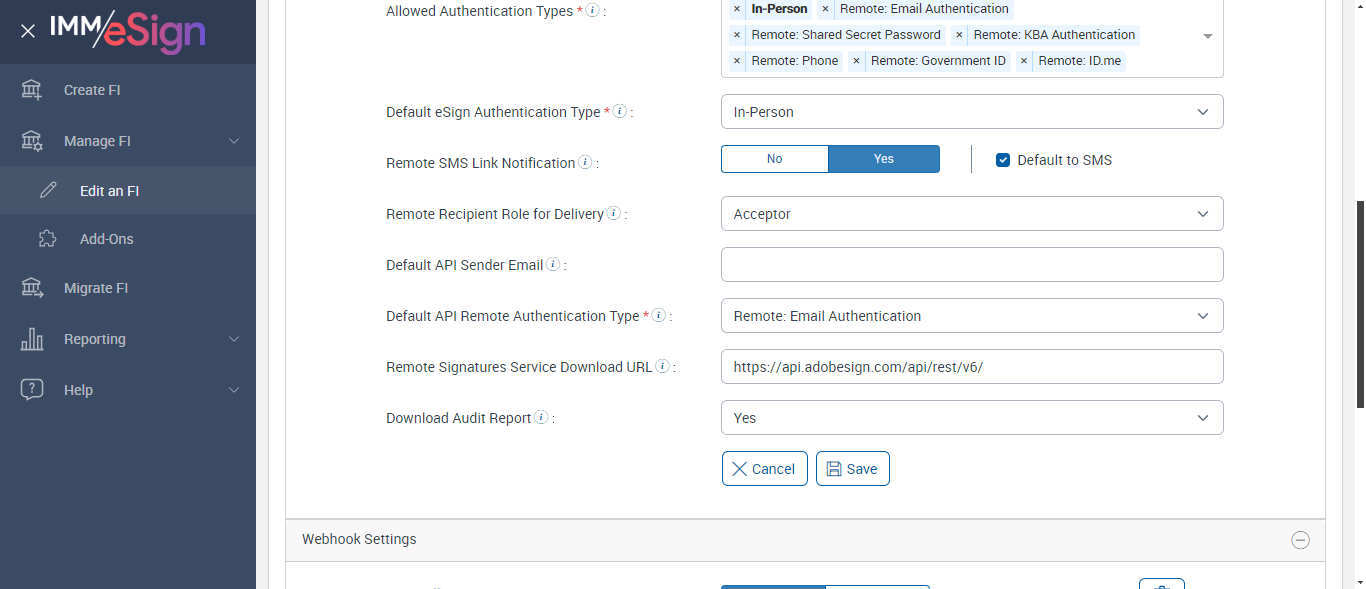Image resolution: width=1366 pixels, height=589 pixels.
Task: Click the Reporting bar chart icon
Action: (x=32, y=339)
